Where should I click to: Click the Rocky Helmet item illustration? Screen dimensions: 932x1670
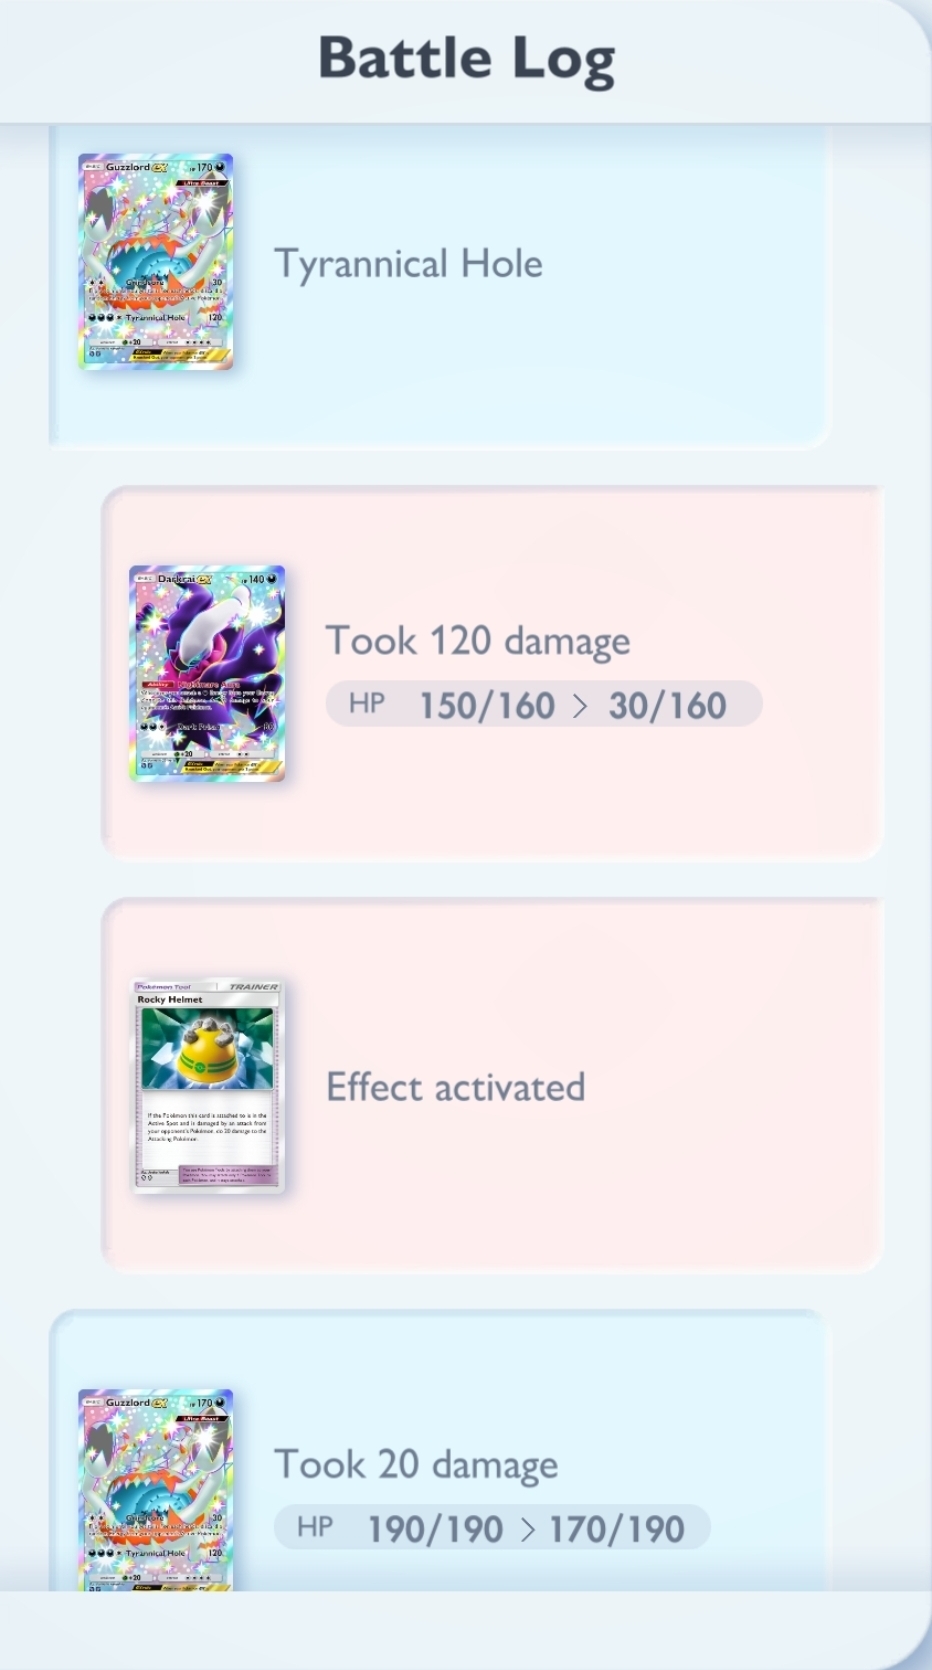(x=208, y=1048)
